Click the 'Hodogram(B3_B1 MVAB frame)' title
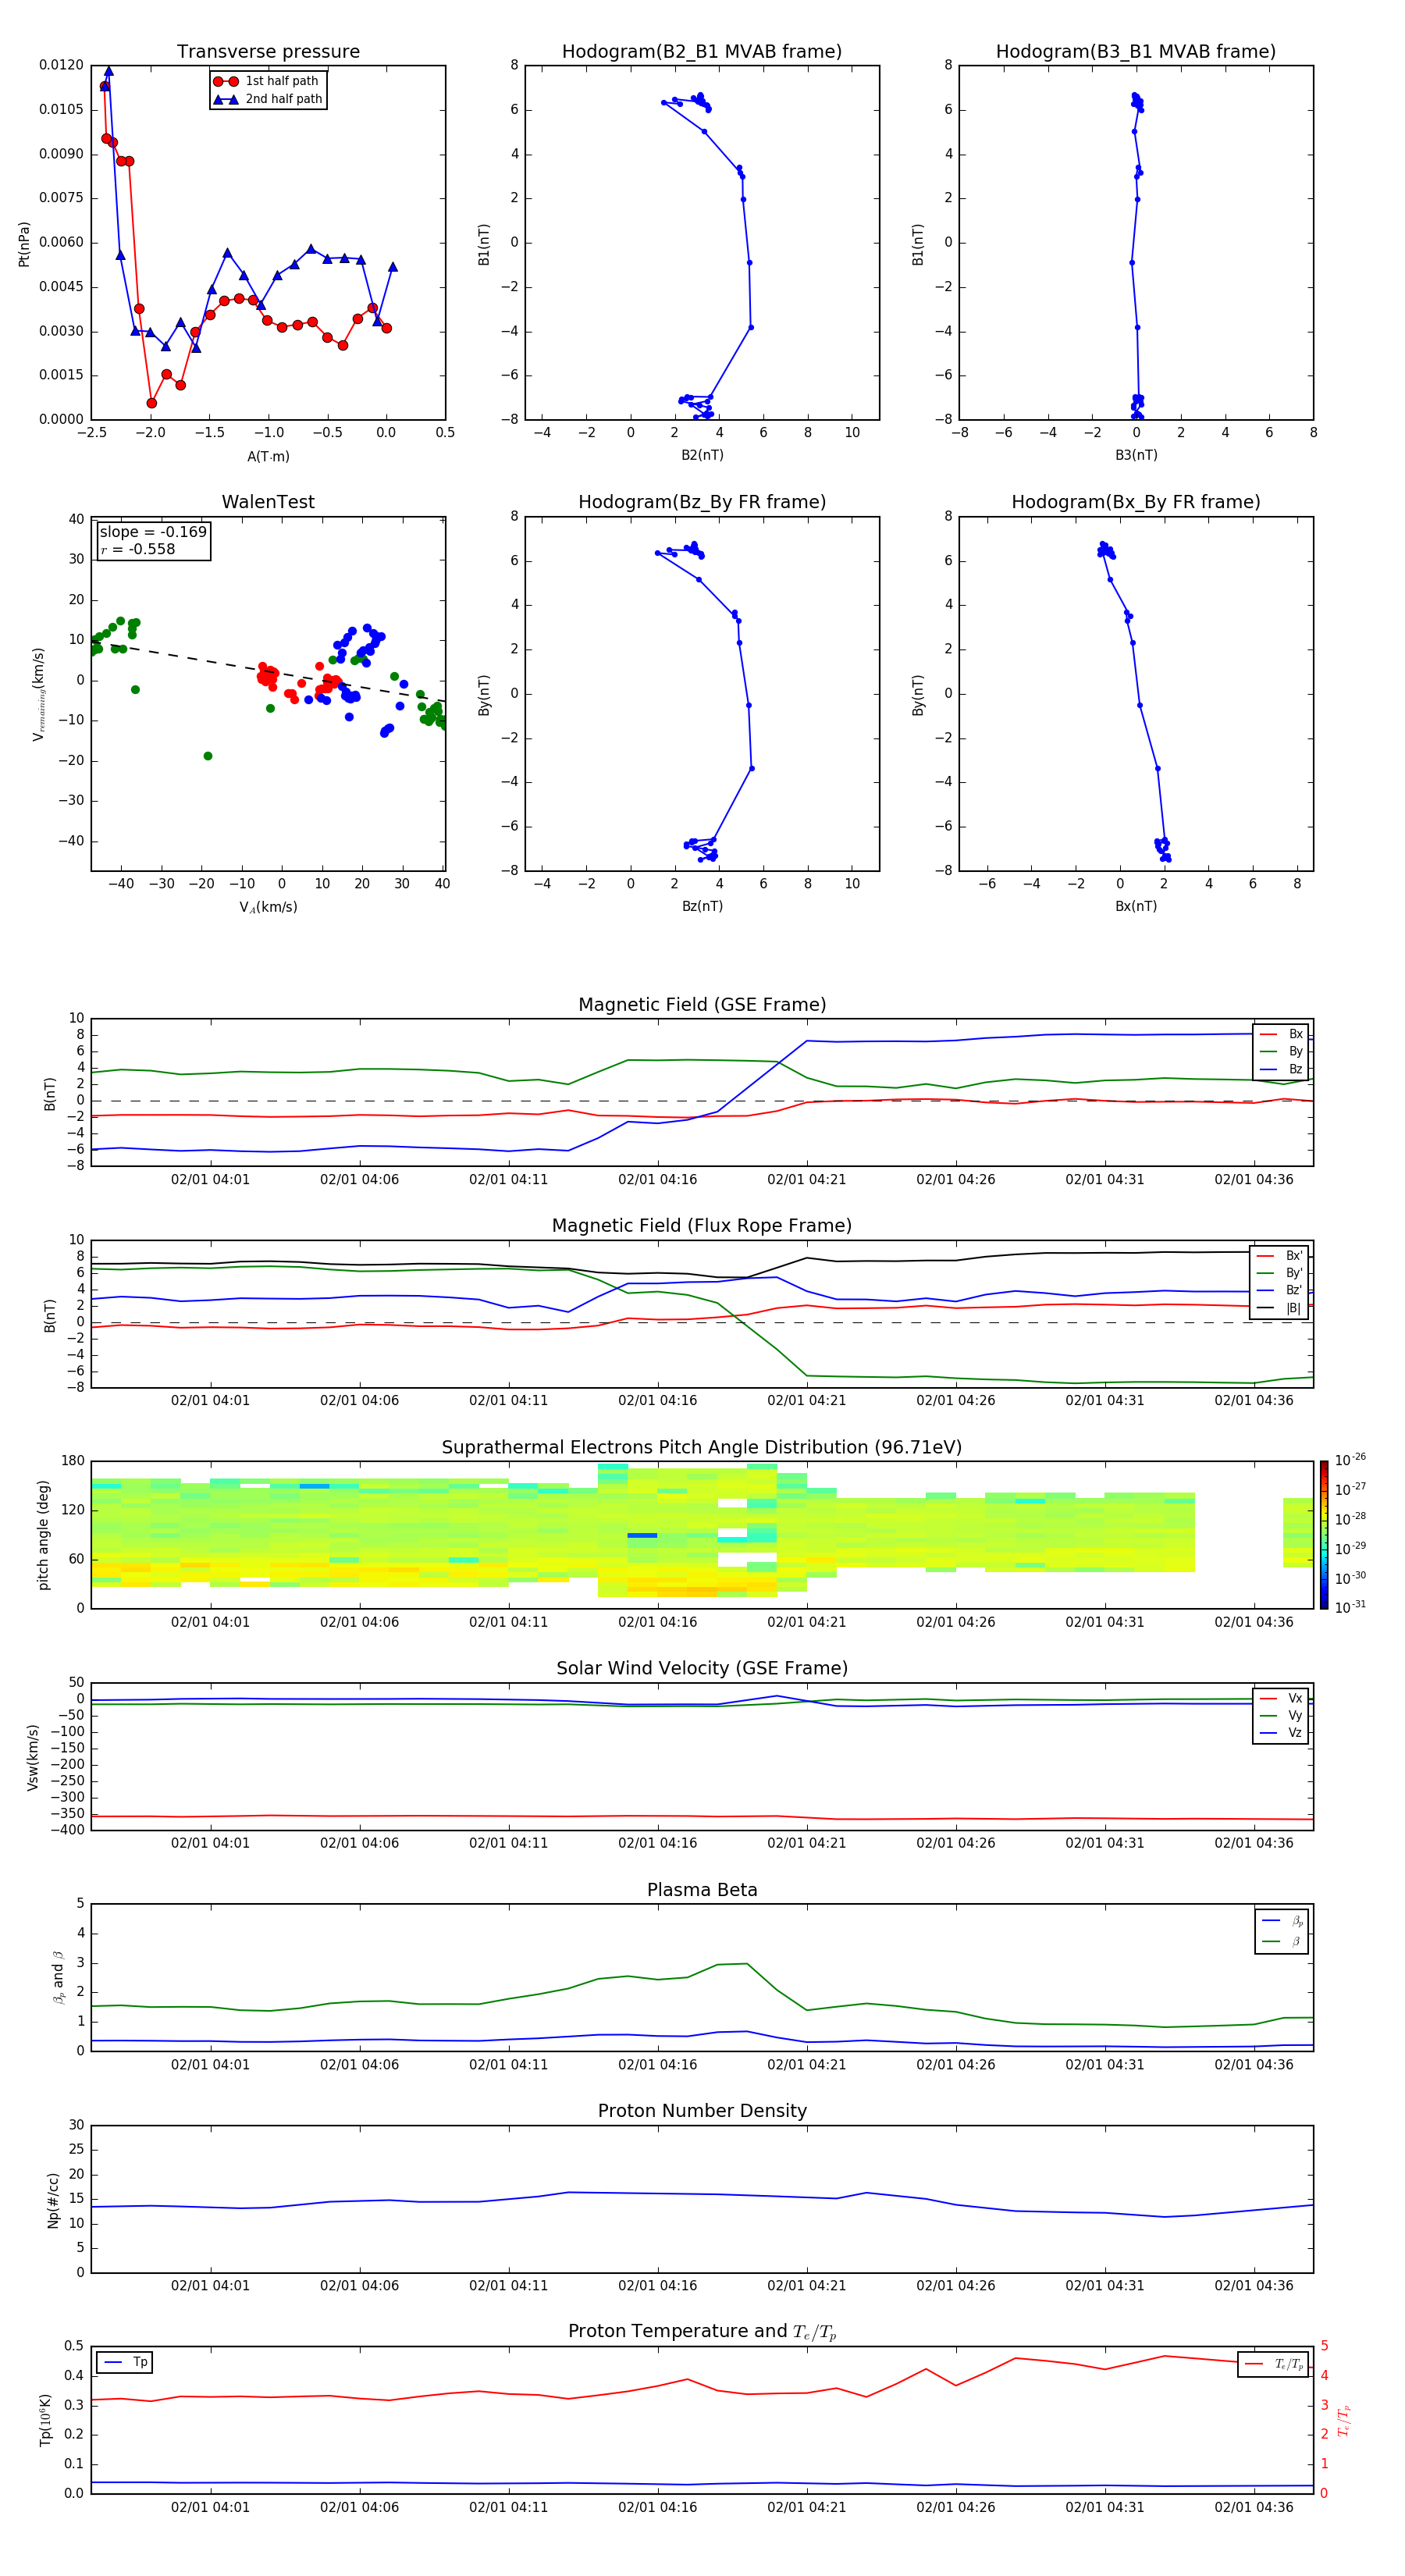Image resolution: width=1405 pixels, height=2576 pixels. click(x=1136, y=52)
